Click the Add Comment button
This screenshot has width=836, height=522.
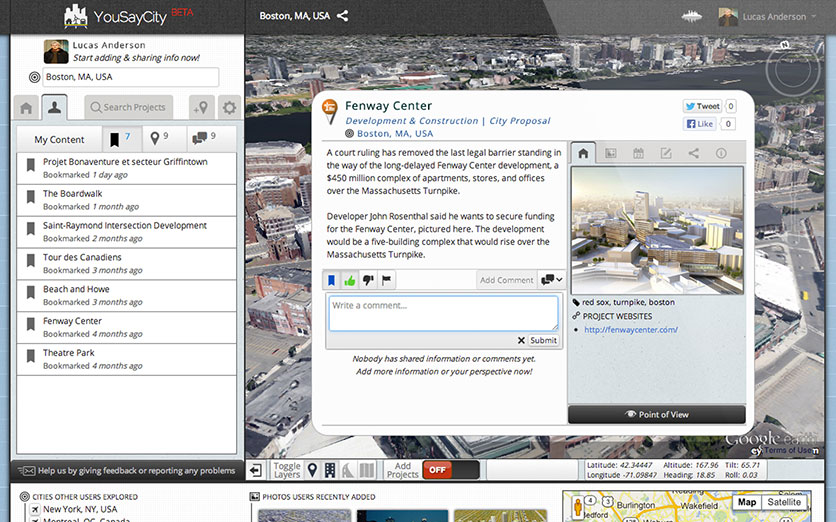click(x=507, y=280)
